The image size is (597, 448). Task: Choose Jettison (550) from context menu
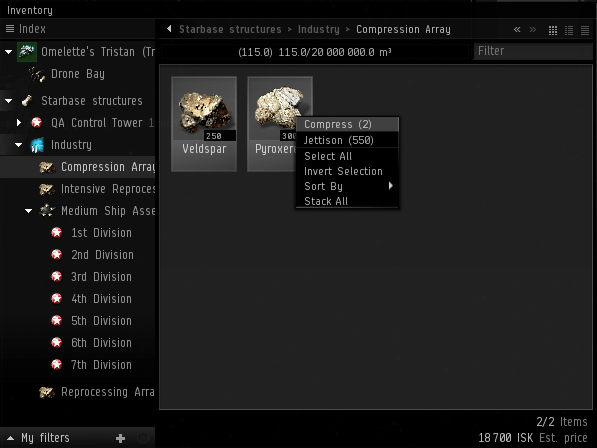coord(347,140)
